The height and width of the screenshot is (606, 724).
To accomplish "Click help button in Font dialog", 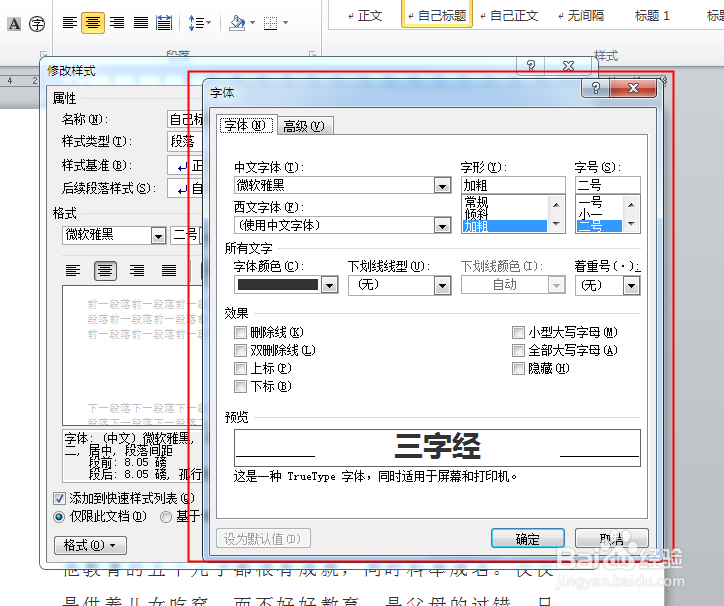I will pyautogui.click(x=596, y=88).
